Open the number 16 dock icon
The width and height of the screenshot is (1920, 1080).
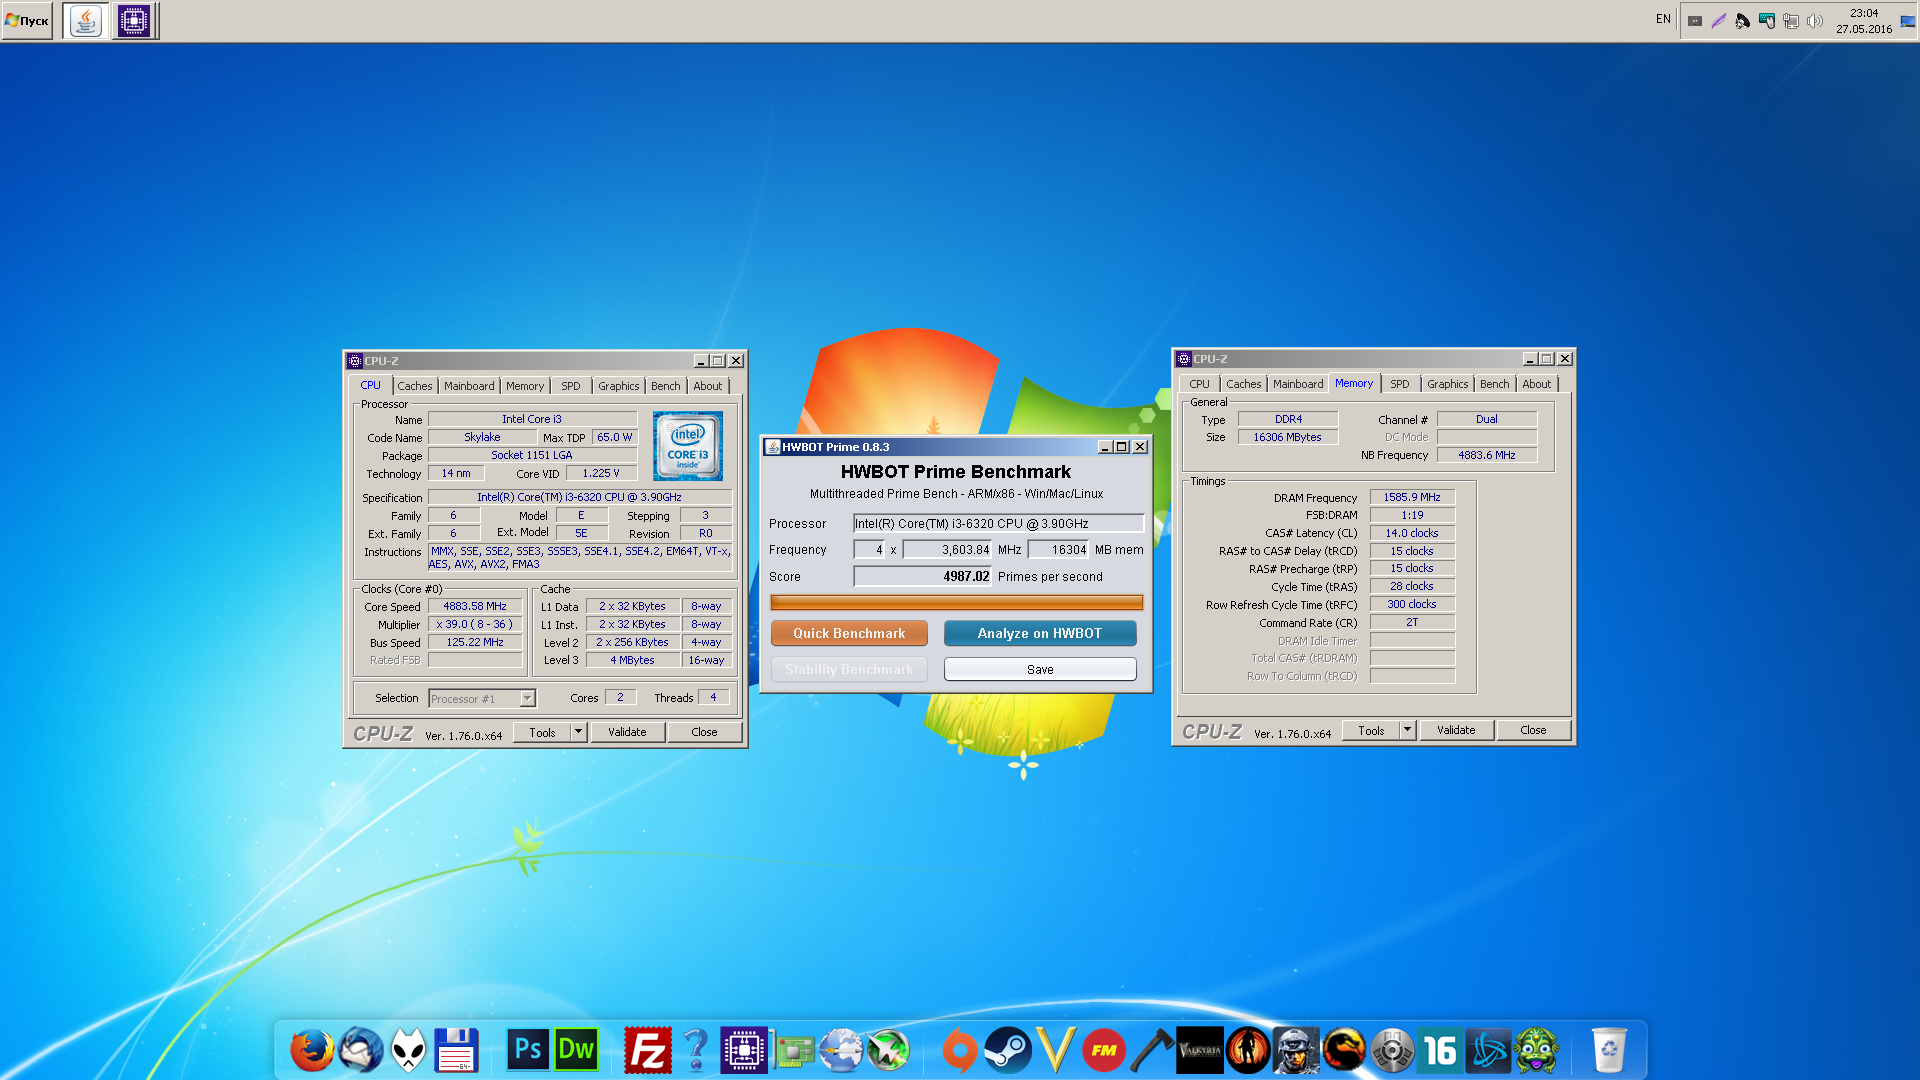point(1440,1051)
